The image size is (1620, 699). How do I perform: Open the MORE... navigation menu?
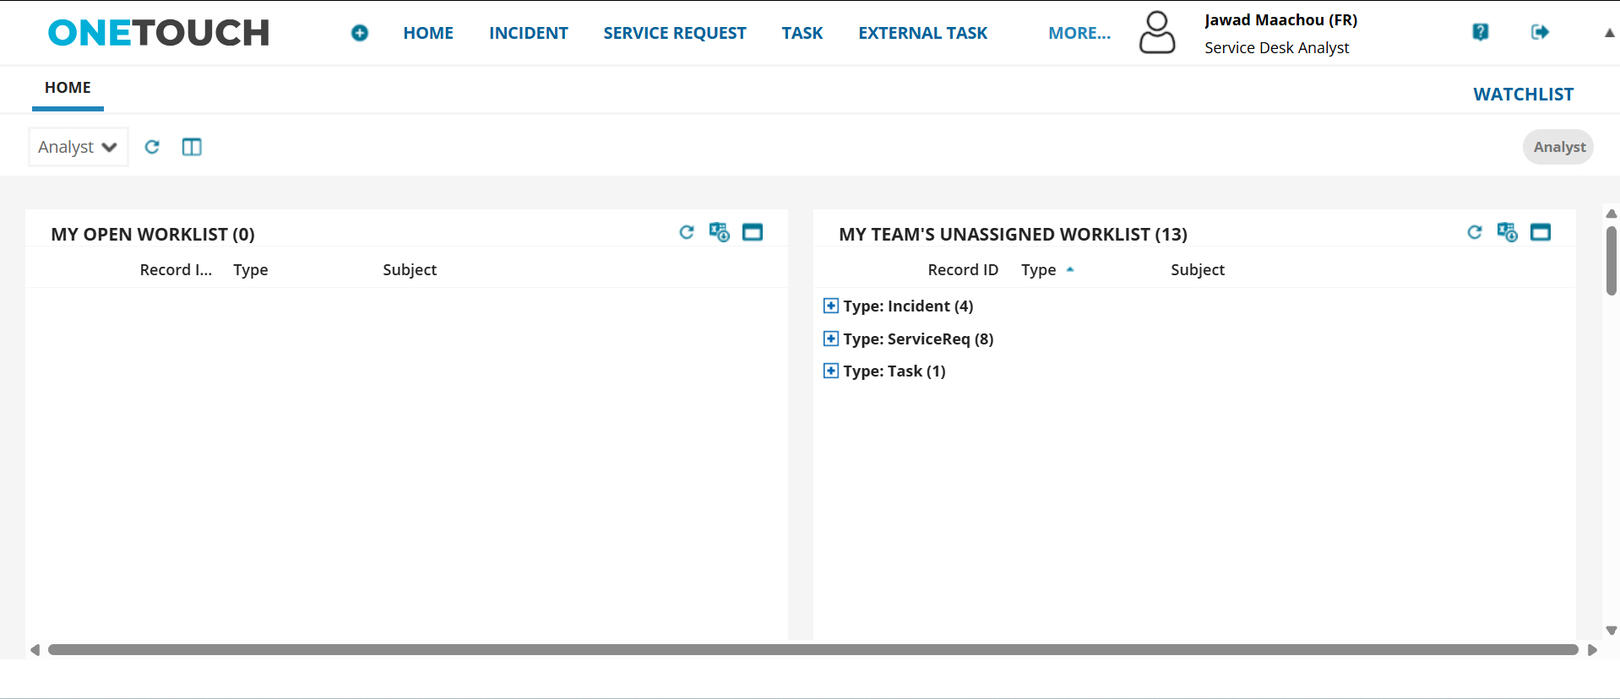click(1079, 33)
